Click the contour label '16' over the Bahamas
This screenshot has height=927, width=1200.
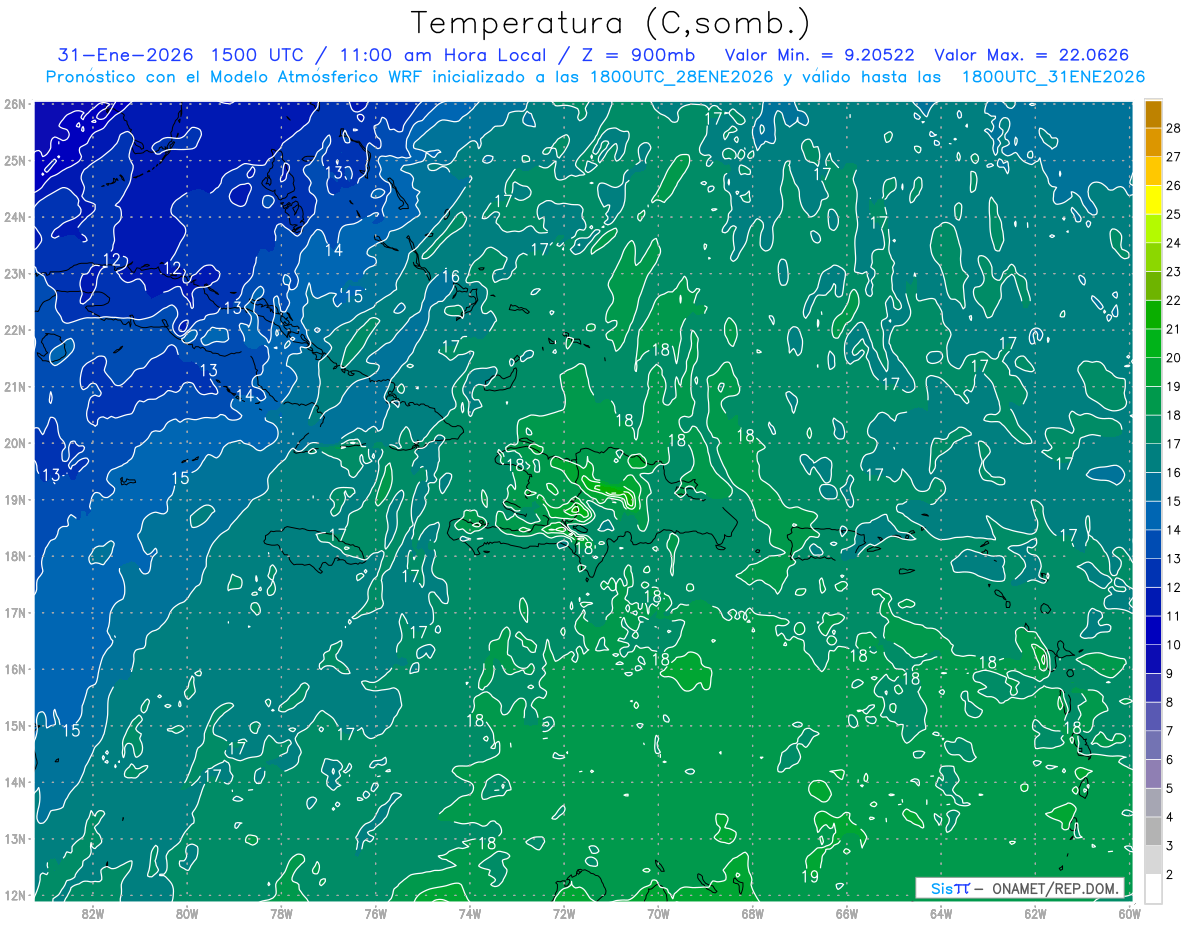coord(451,277)
